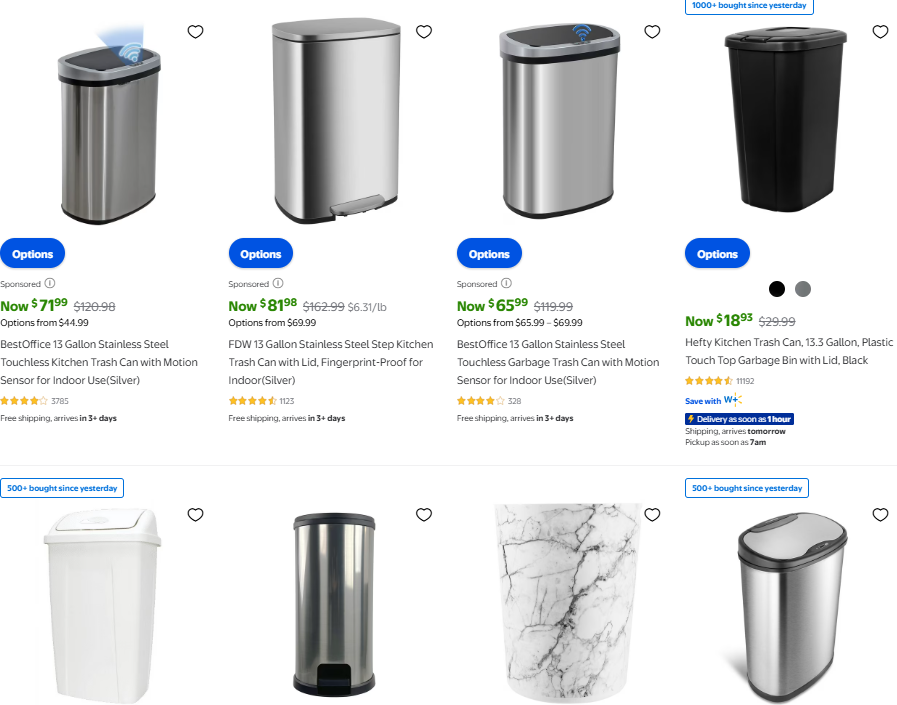Open sponsored info icon for $65.99 item
The width and height of the screenshot is (897, 705).
pyautogui.click(x=506, y=283)
